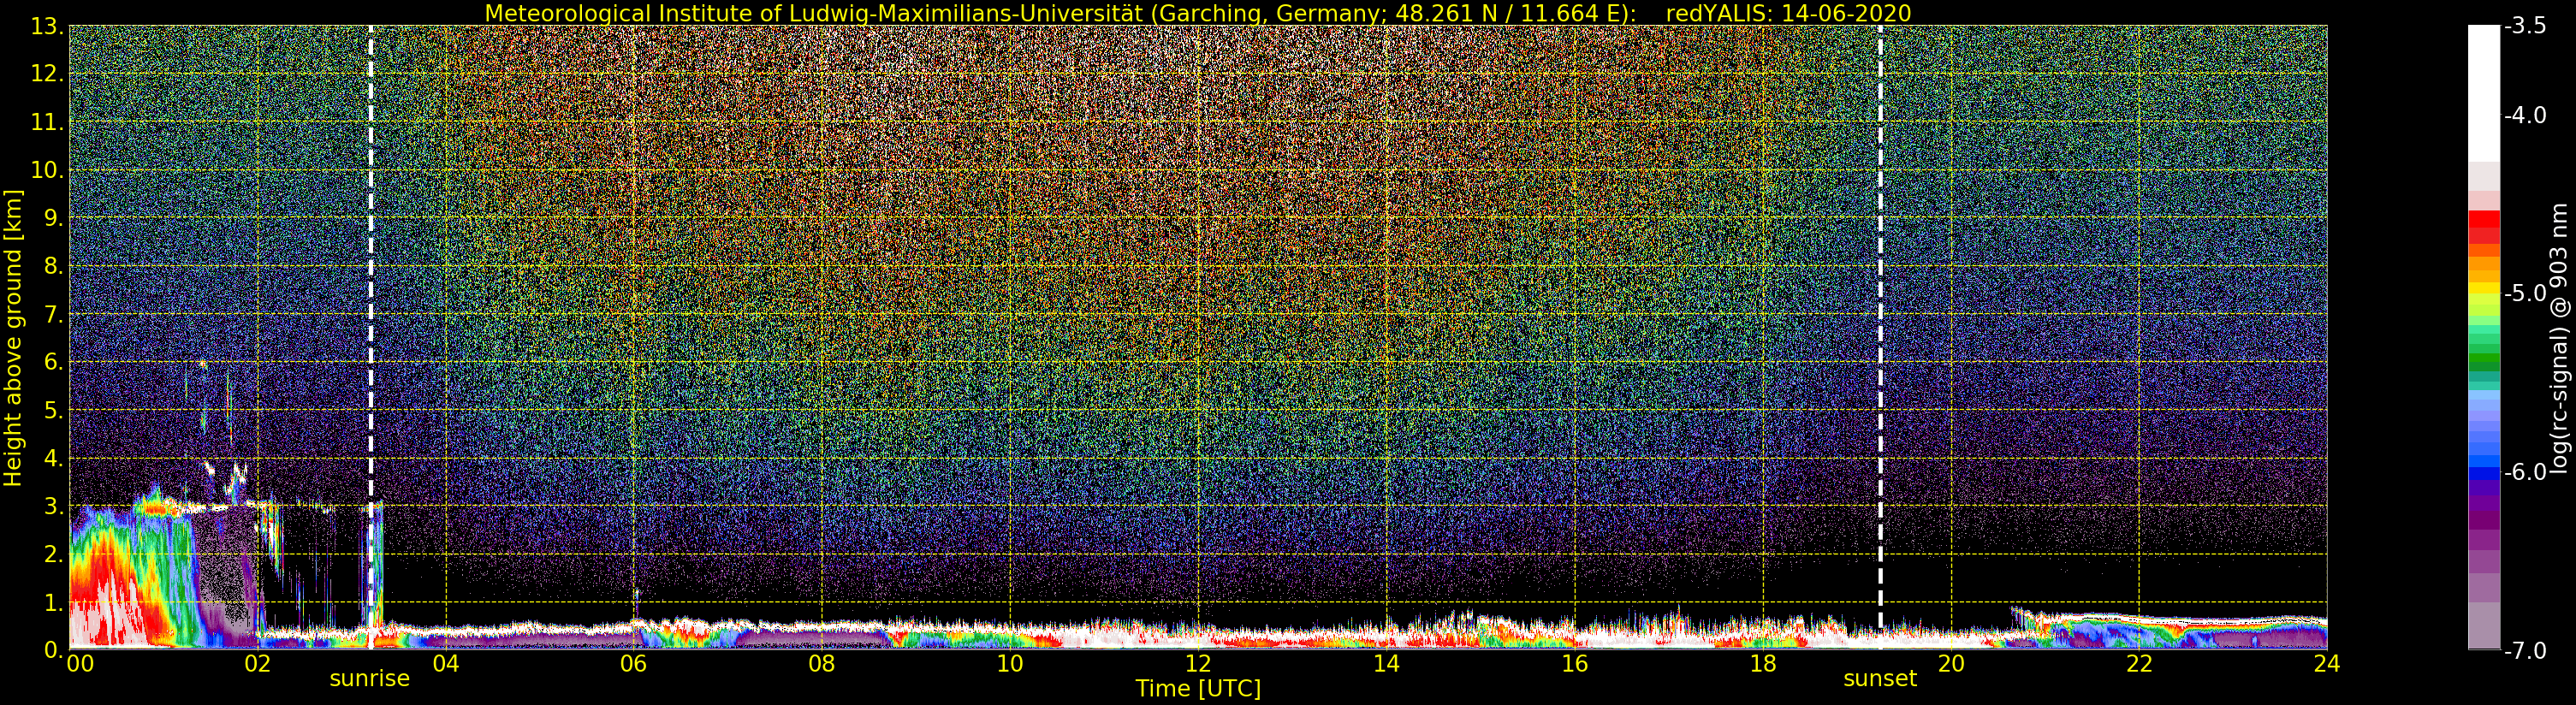Click the sunrise label below the axis
The width and height of the screenshot is (2576, 705).
coord(369,679)
